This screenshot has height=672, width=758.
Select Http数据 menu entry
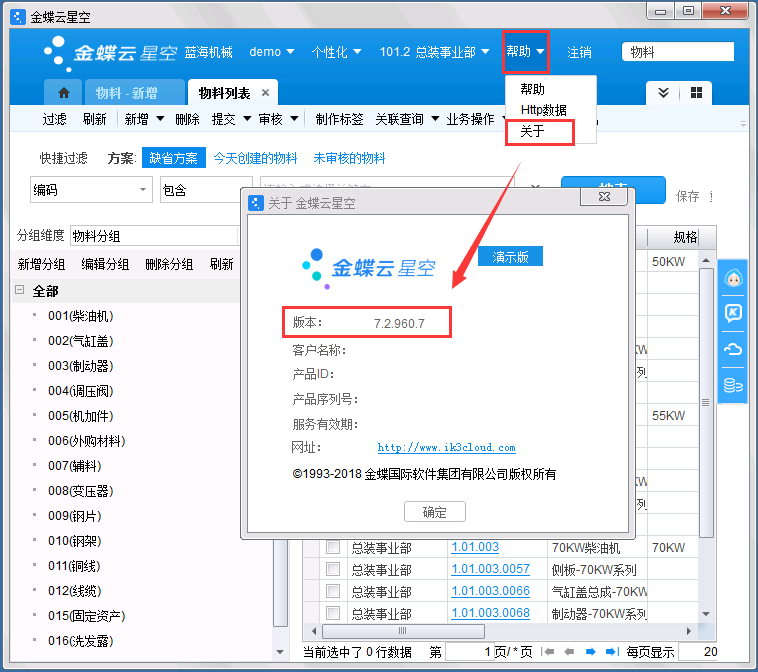[543, 110]
